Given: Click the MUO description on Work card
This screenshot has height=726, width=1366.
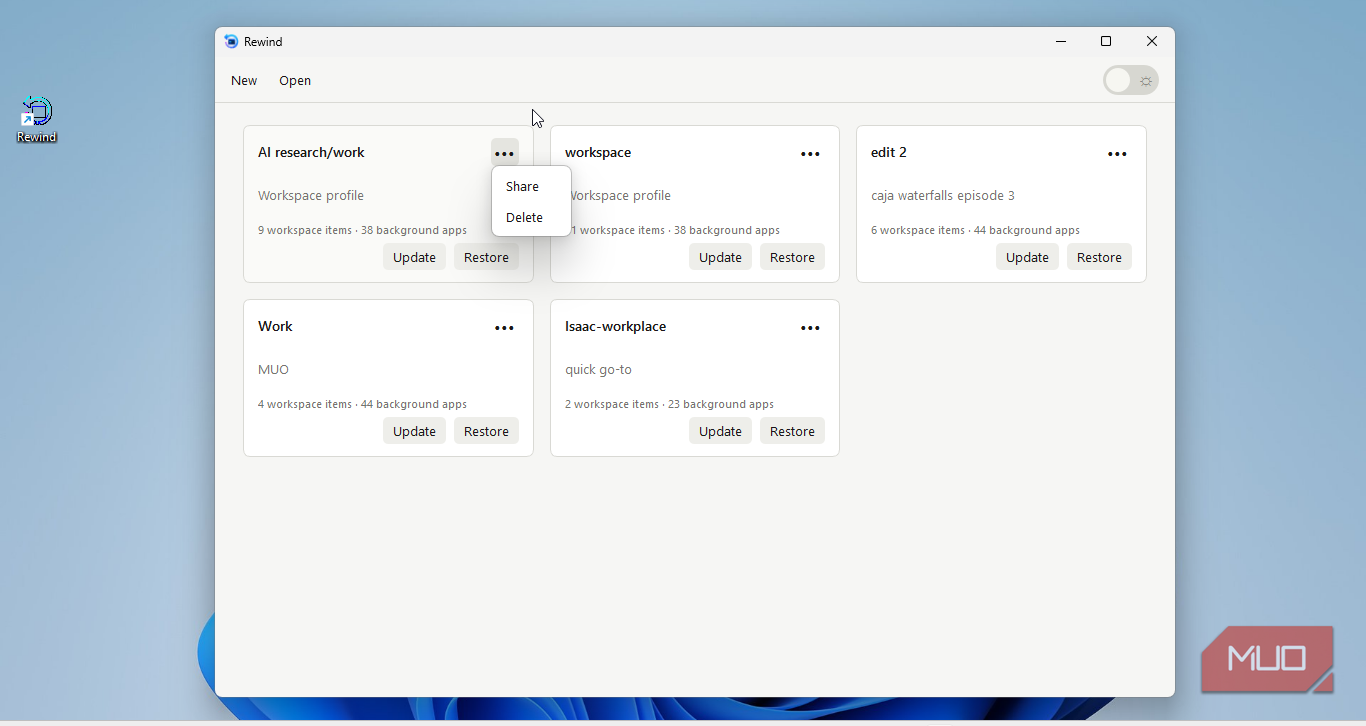Looking at the screenshot, I should [x=273, y=370].
